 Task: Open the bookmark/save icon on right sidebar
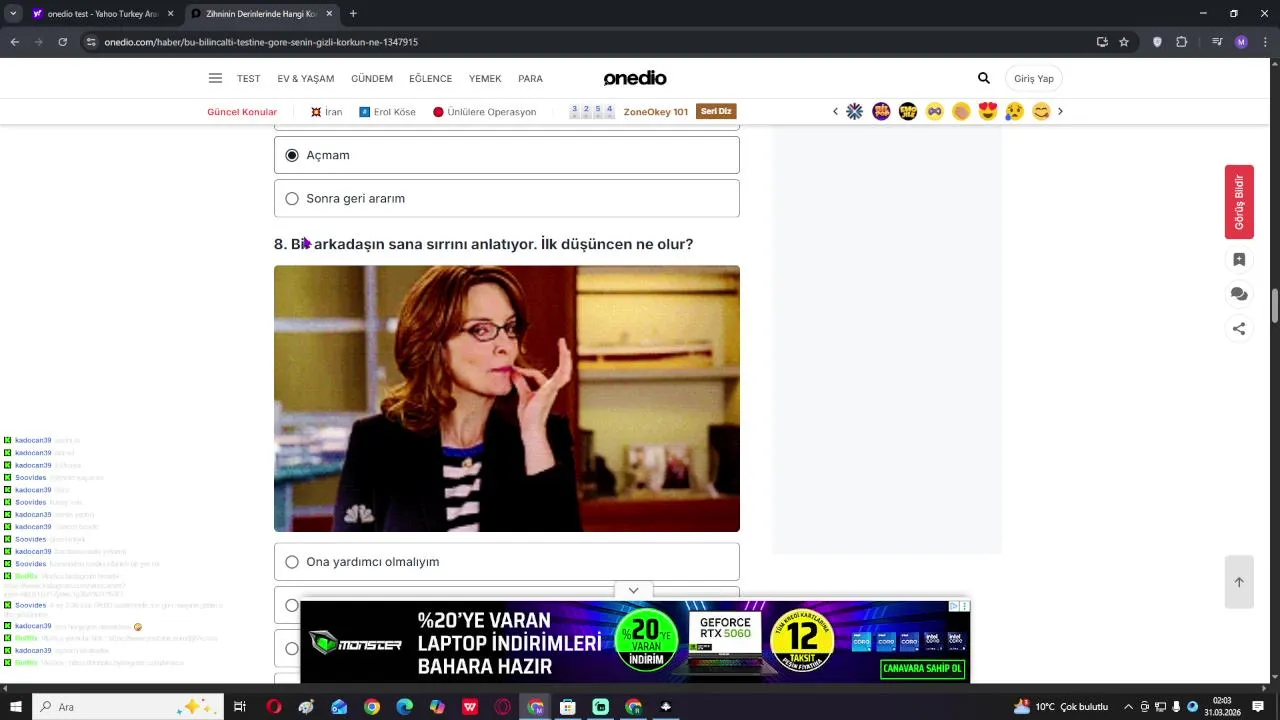click(1239, 259)
